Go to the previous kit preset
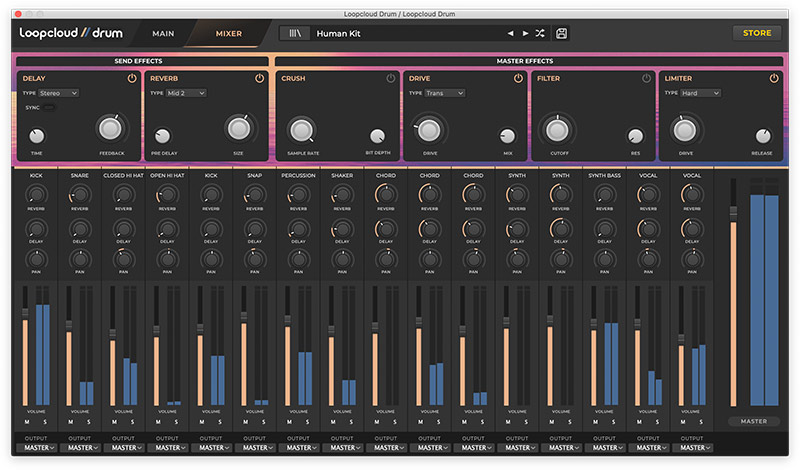Image resolution: width=800 pixels, height=470 pixels. click(511, 34)
